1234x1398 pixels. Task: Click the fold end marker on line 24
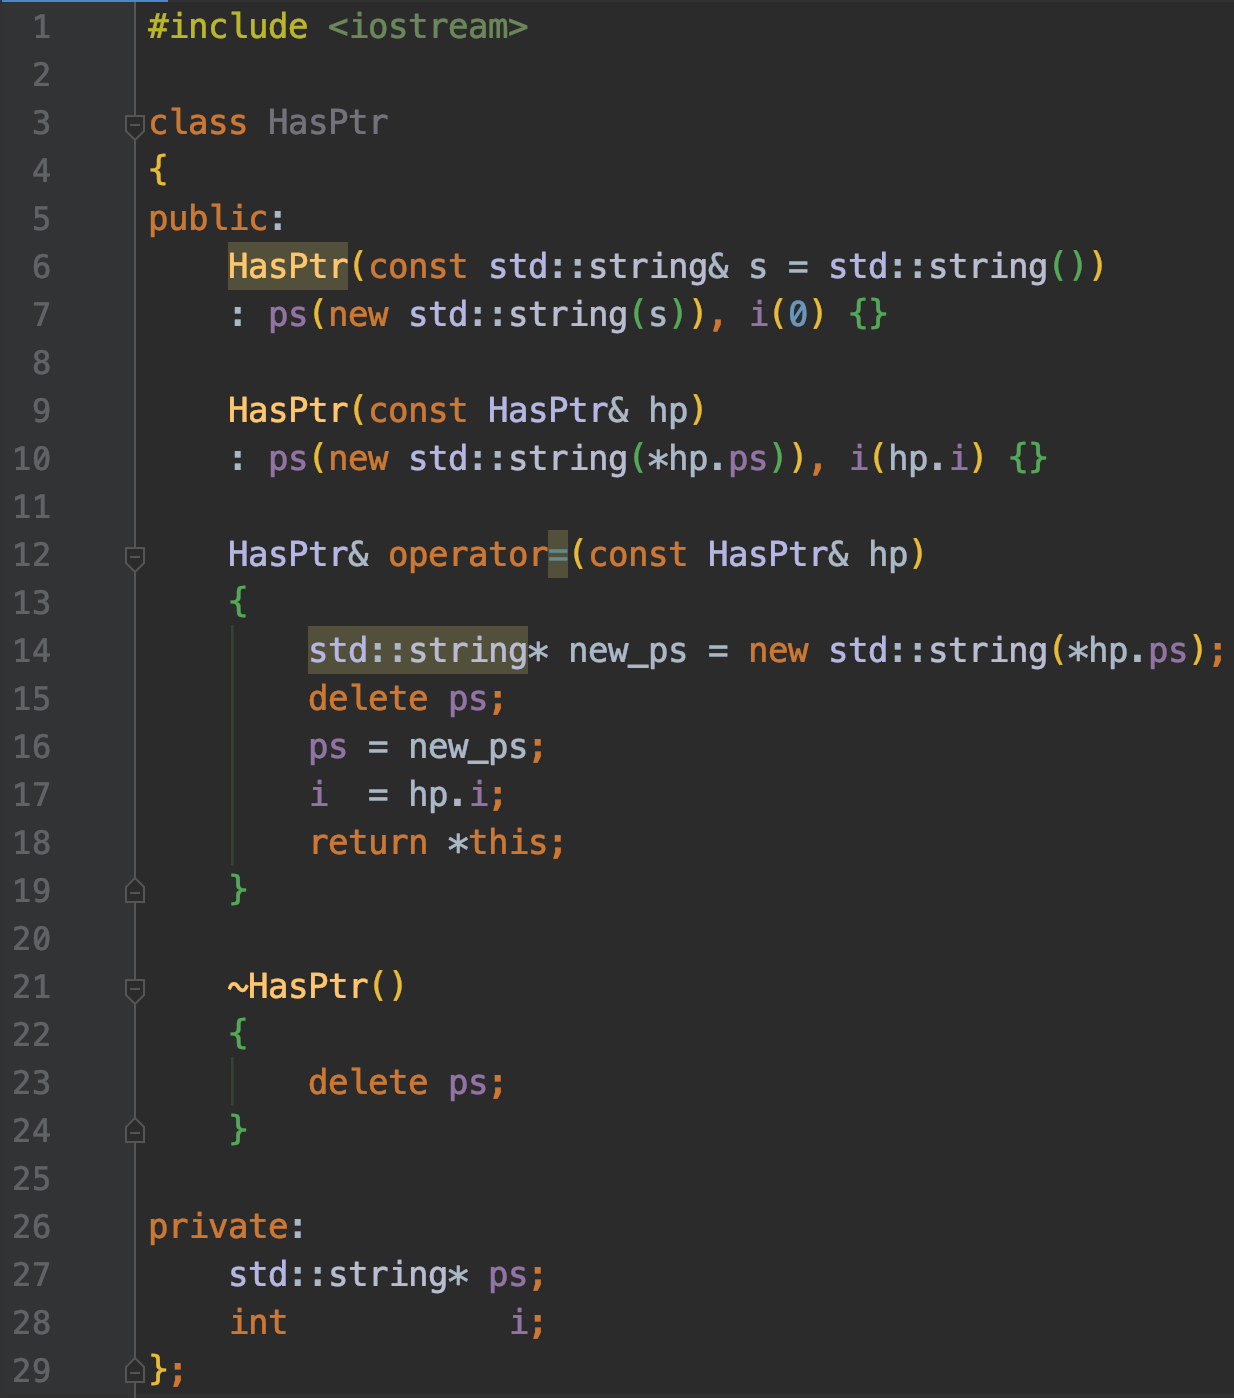(135, 1131)
